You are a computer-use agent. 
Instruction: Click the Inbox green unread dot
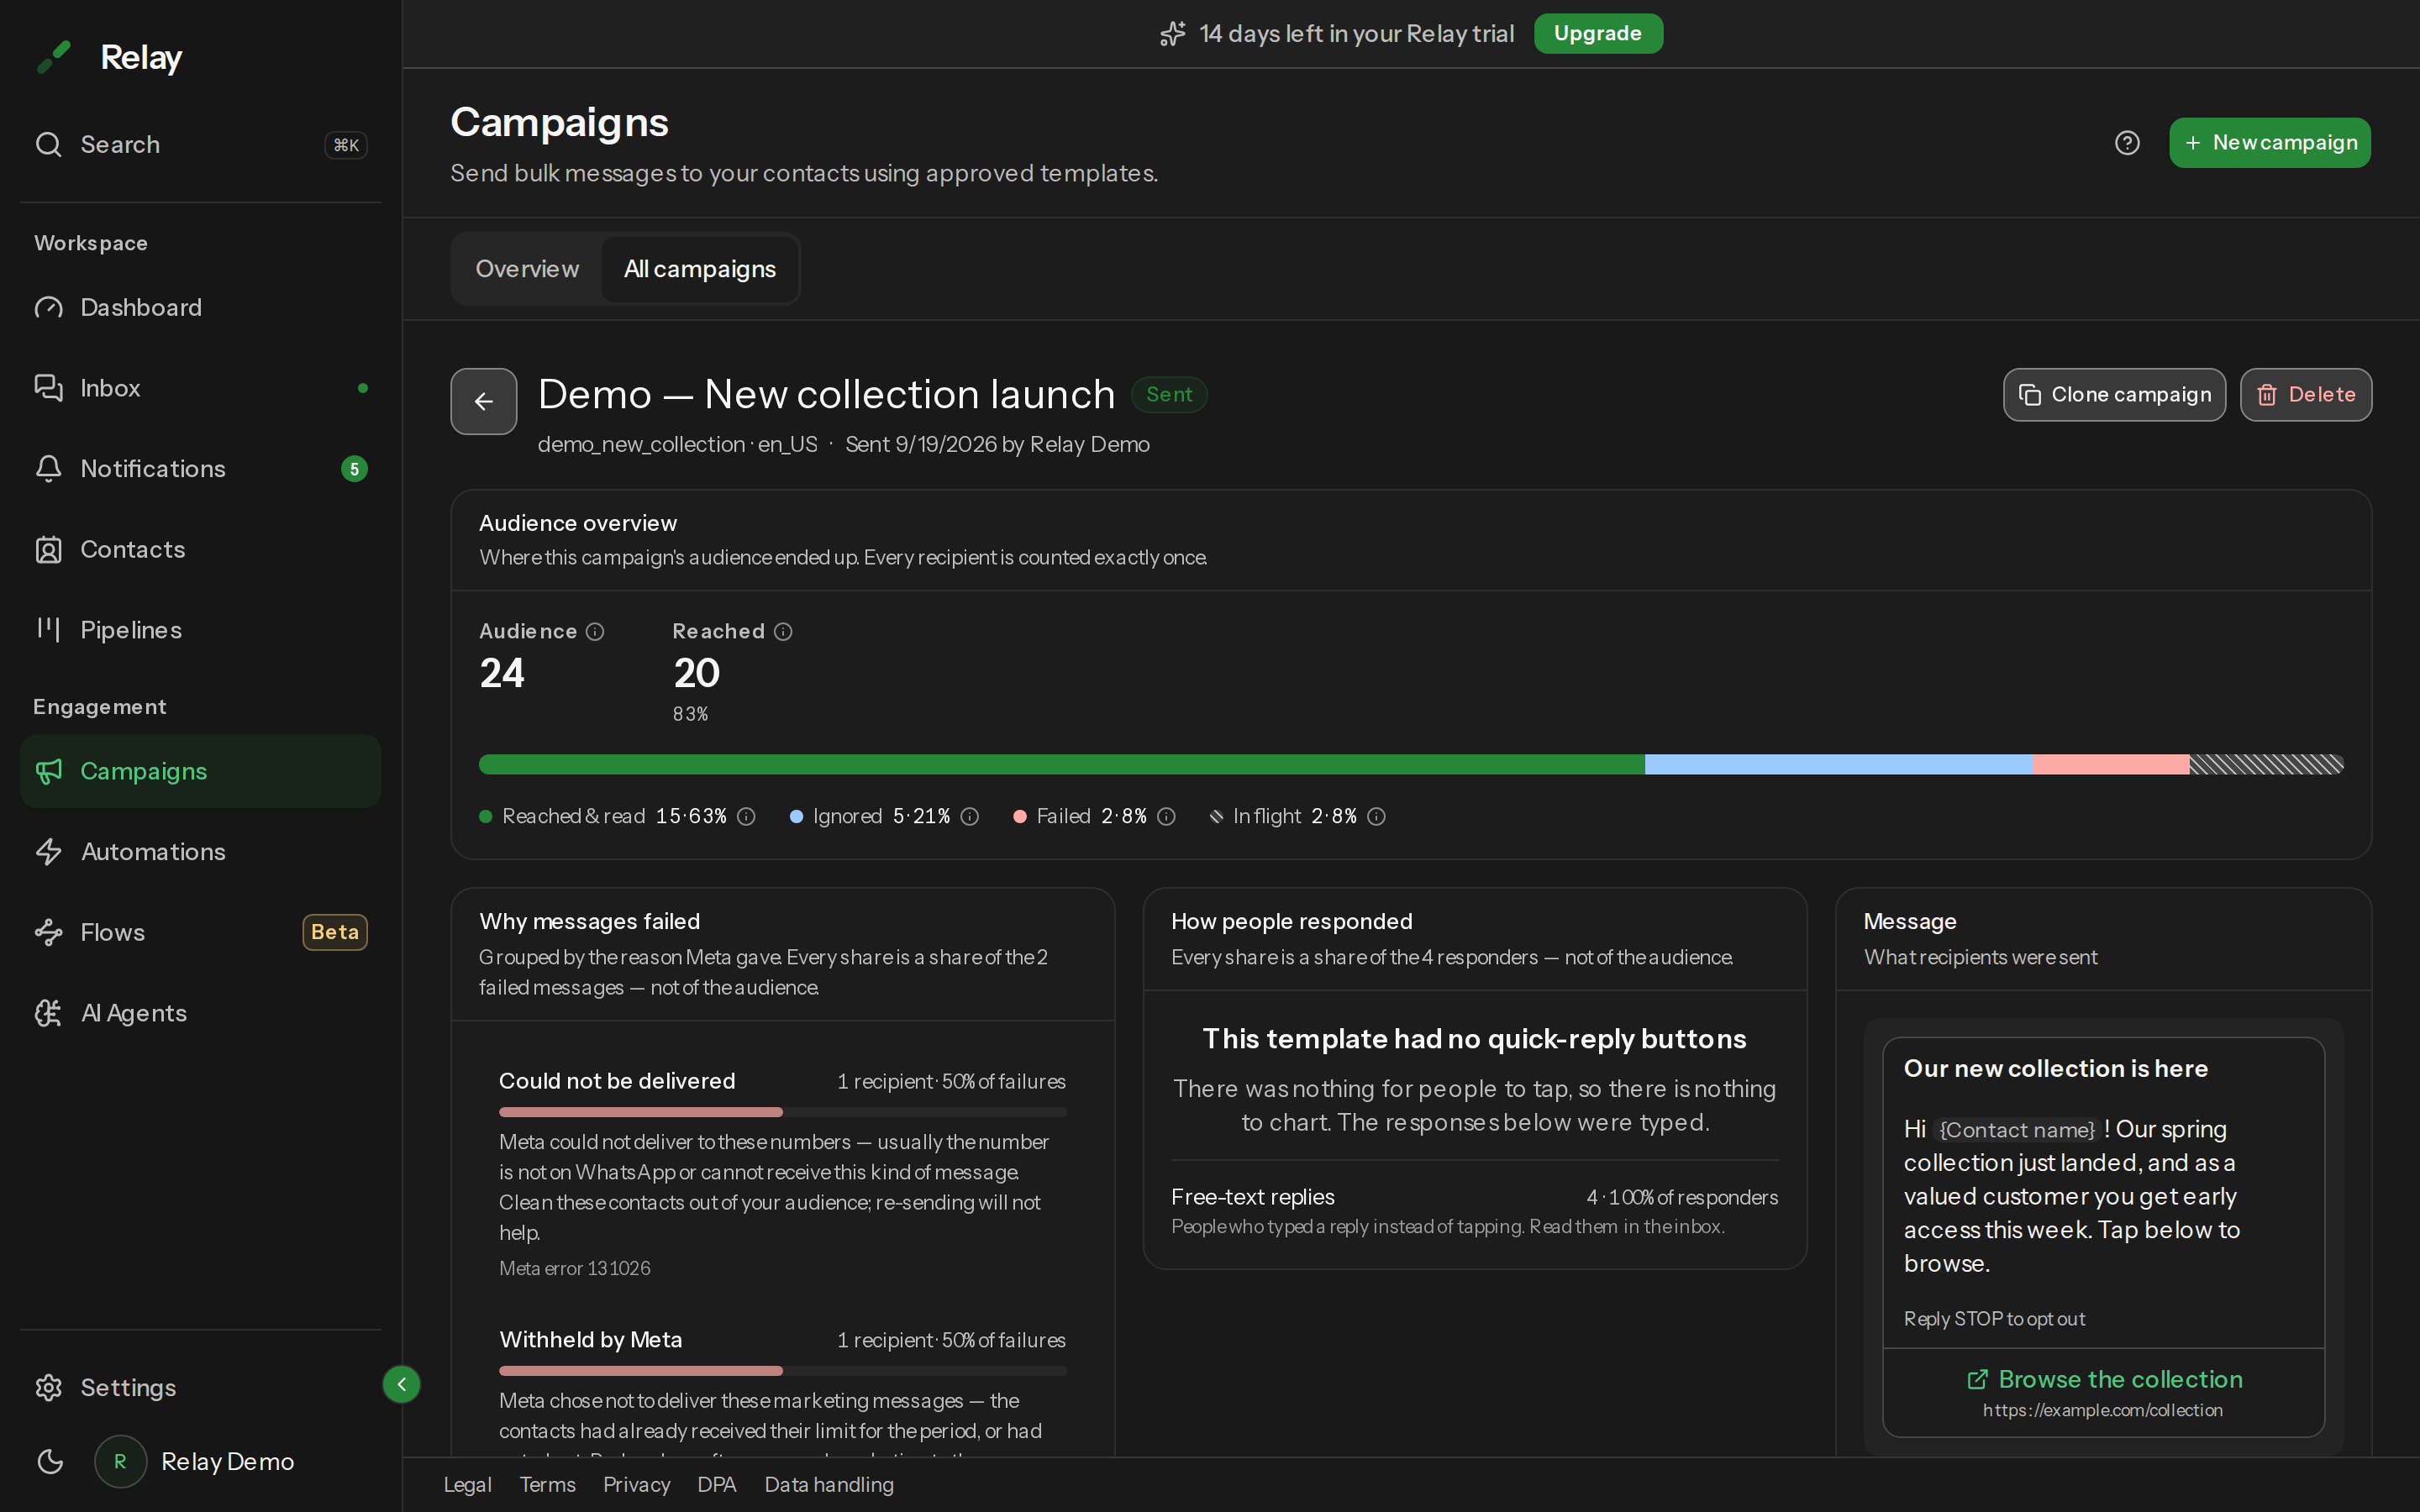click(363, 388)
